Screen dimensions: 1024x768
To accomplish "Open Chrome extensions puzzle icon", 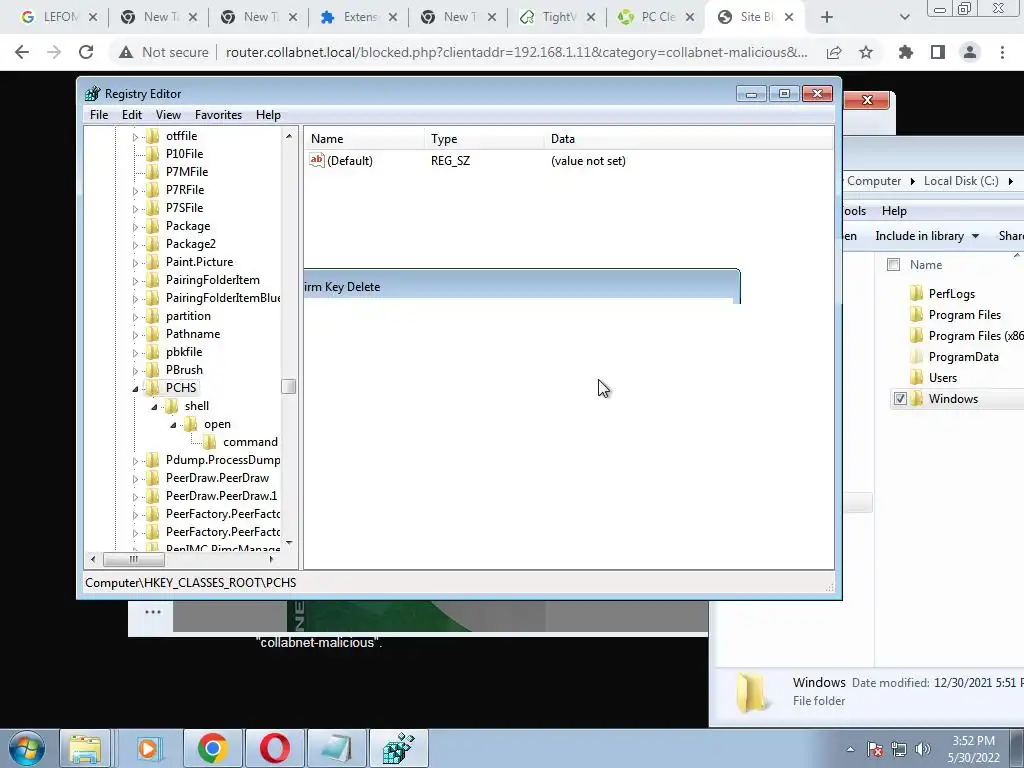I will (906, 52).
